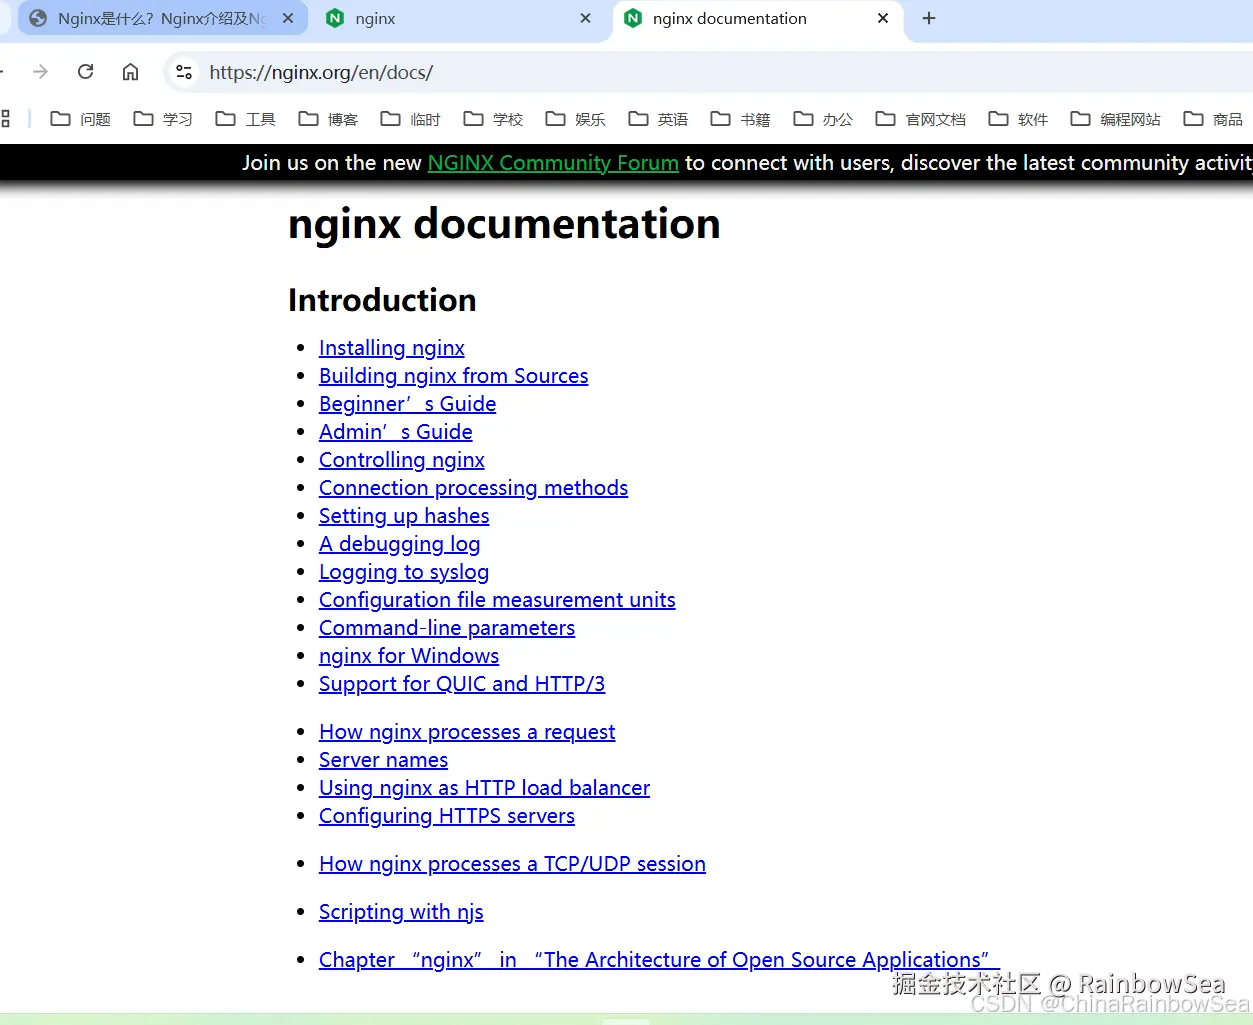Open 'Scripting with njs' link
This screenshot has height=1025, width=1253.
coord(401,912)
